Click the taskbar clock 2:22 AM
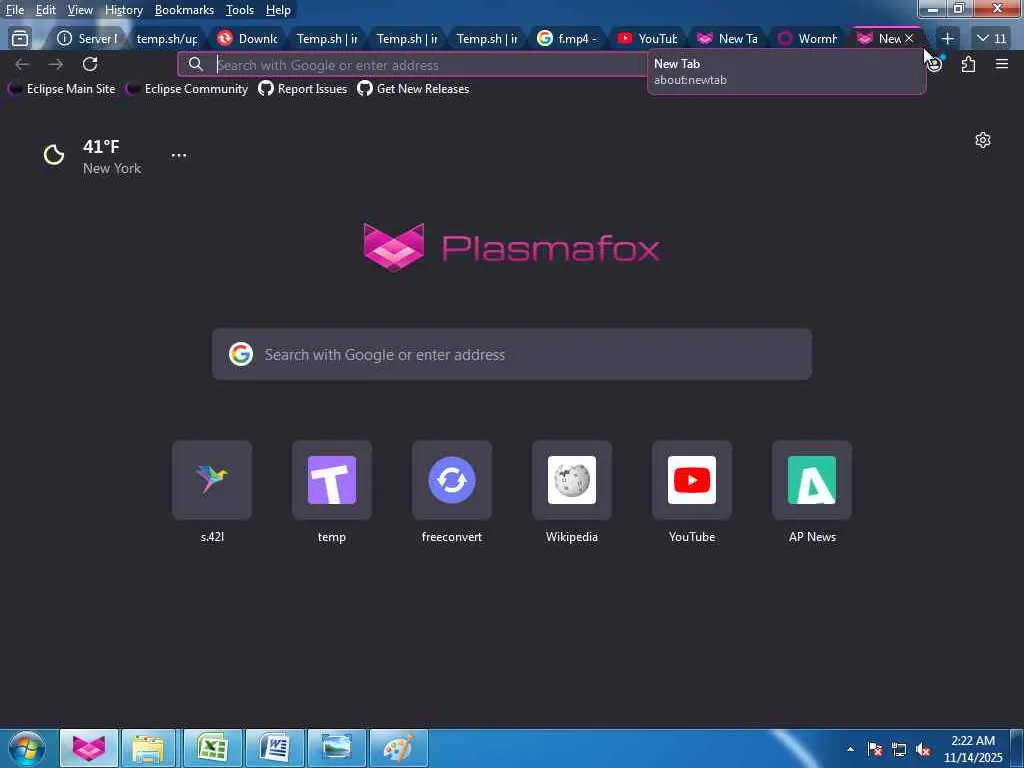1024x768 pixels. click(973, 749)
